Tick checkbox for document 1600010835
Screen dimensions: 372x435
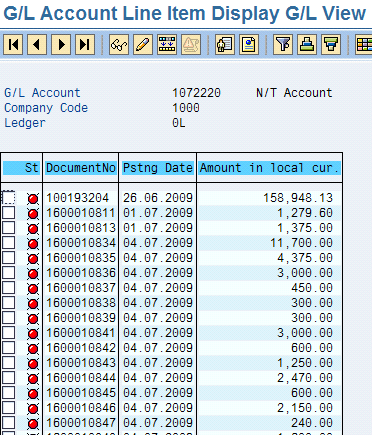point(9,257)
